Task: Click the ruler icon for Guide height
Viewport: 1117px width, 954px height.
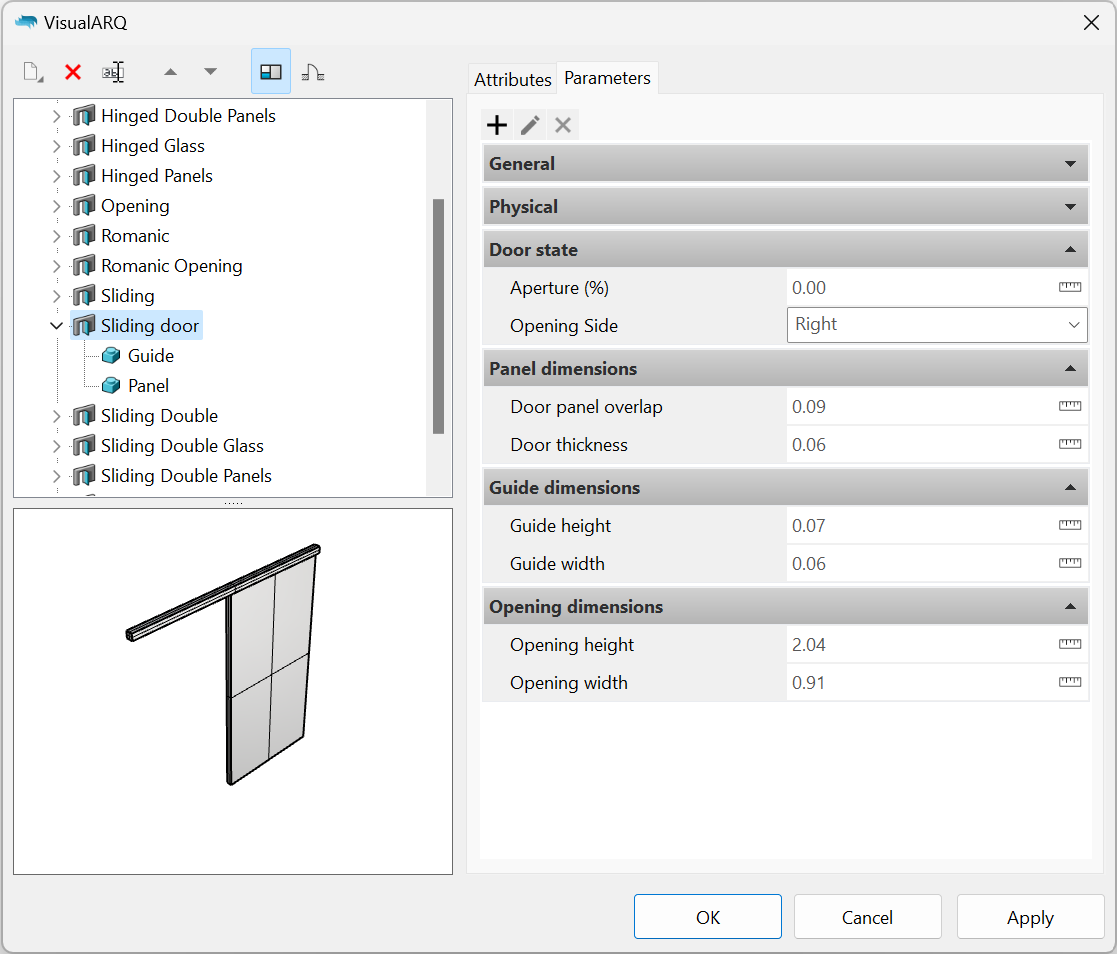Action: point(1069,525)
